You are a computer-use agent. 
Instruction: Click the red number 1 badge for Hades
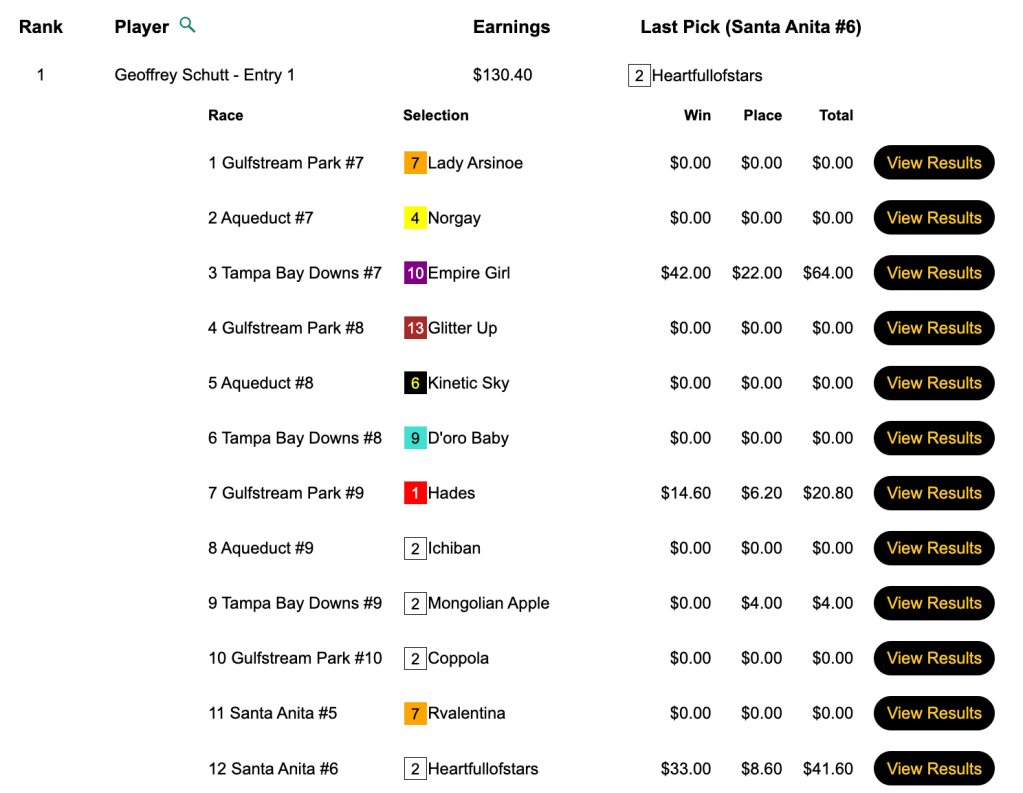[x=415, y=493]
